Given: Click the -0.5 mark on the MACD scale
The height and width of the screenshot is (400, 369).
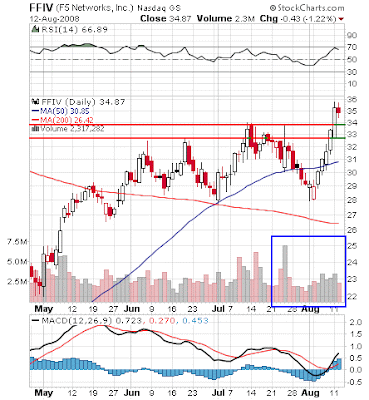Looking at the screenshot, I should coord(354,382).
